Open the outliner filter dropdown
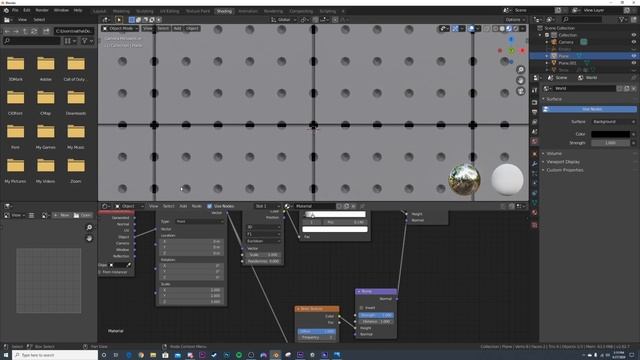This screenshot has width=640, height=360. 623,20
